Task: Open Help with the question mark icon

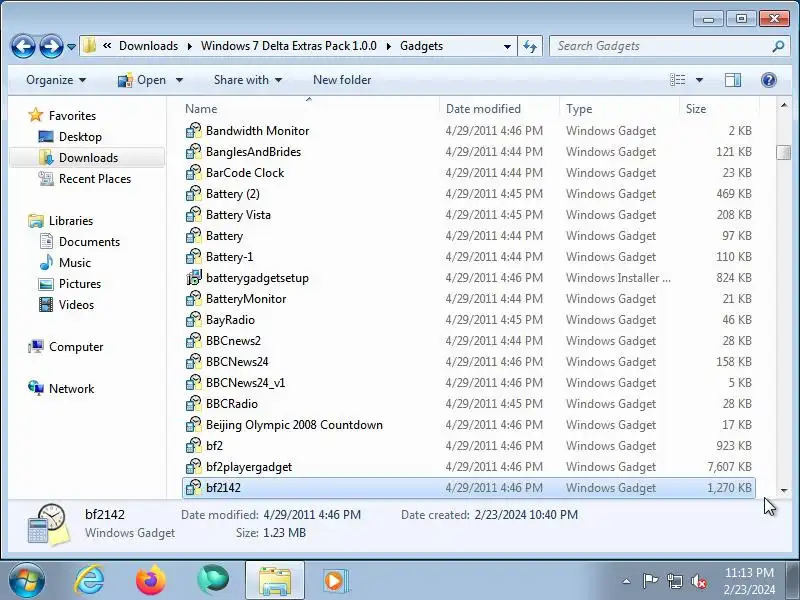Action: click(768, 80)
